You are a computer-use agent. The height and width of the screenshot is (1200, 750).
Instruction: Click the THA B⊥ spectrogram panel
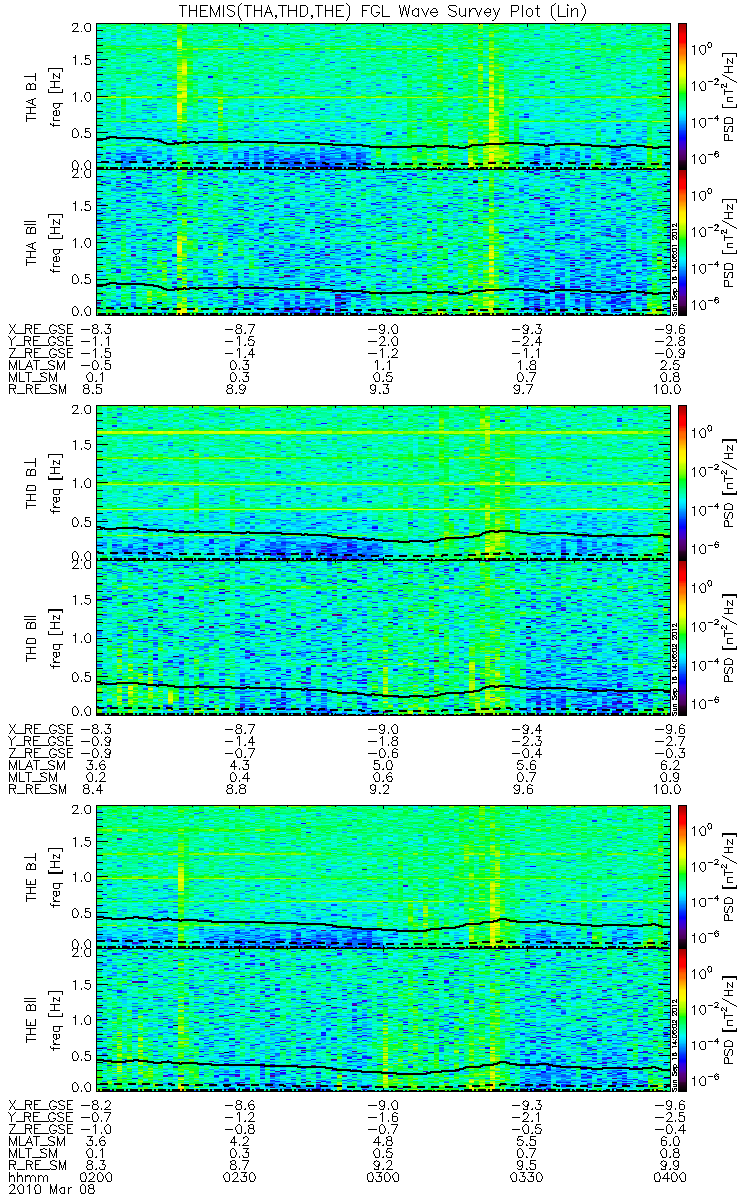tap(383, 95)
